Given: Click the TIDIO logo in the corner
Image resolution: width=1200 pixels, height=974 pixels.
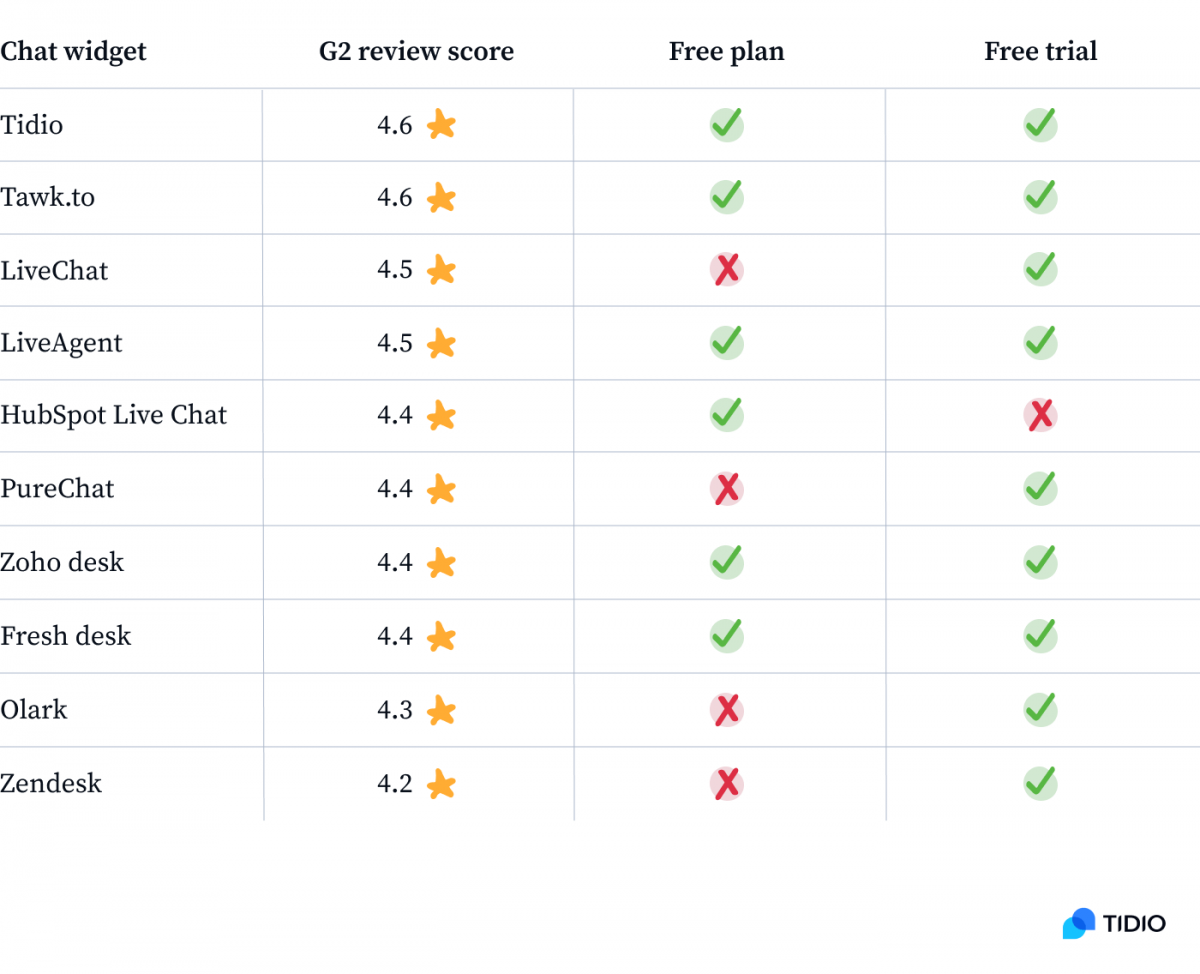Looking at the screenshot, I should [1114, 923].
